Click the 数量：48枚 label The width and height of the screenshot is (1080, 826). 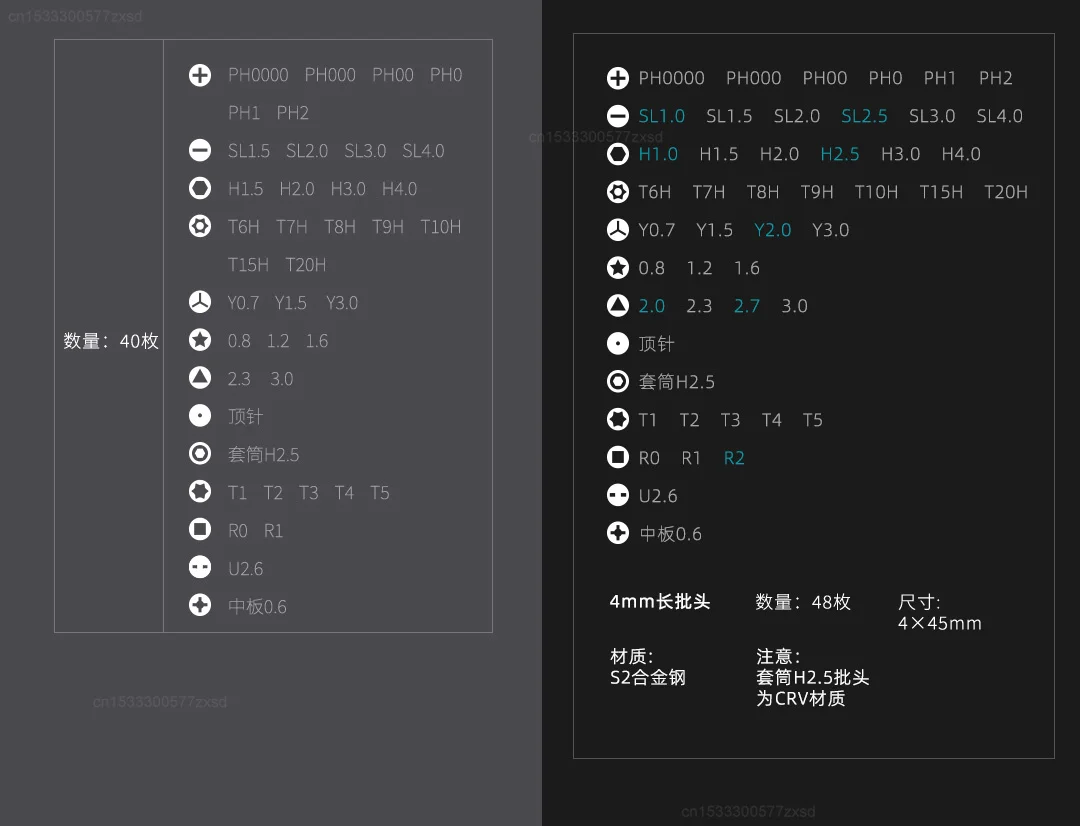pos(803,602)
